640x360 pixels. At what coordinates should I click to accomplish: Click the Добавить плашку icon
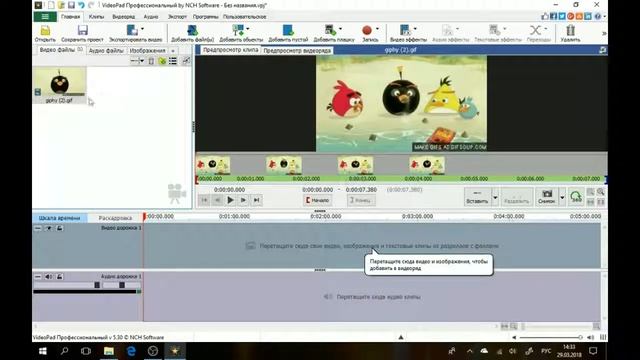(x=331, y=31)
